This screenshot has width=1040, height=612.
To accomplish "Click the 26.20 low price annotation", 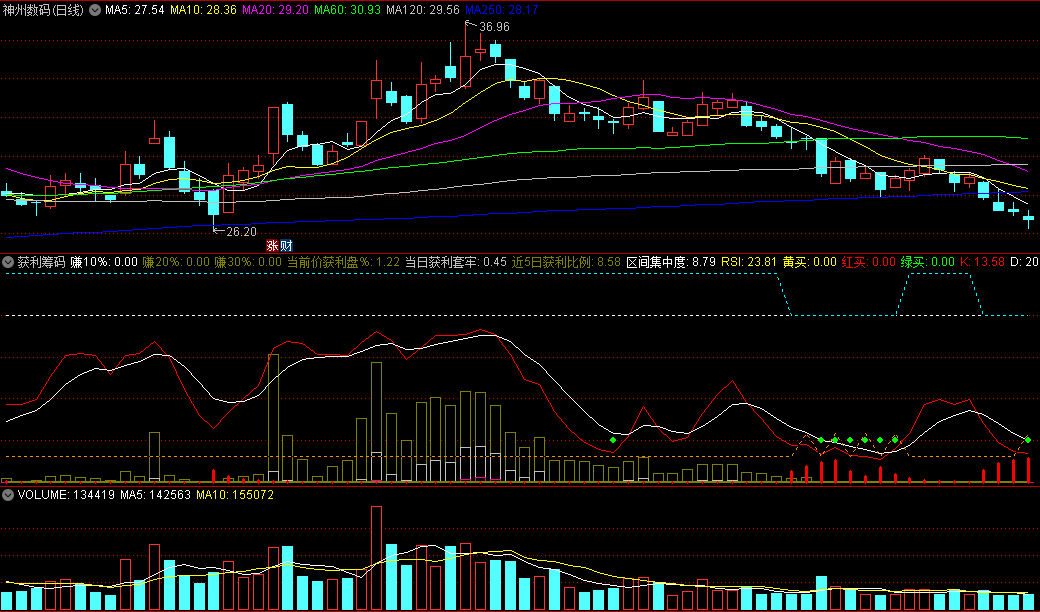I will pos(241,231).
